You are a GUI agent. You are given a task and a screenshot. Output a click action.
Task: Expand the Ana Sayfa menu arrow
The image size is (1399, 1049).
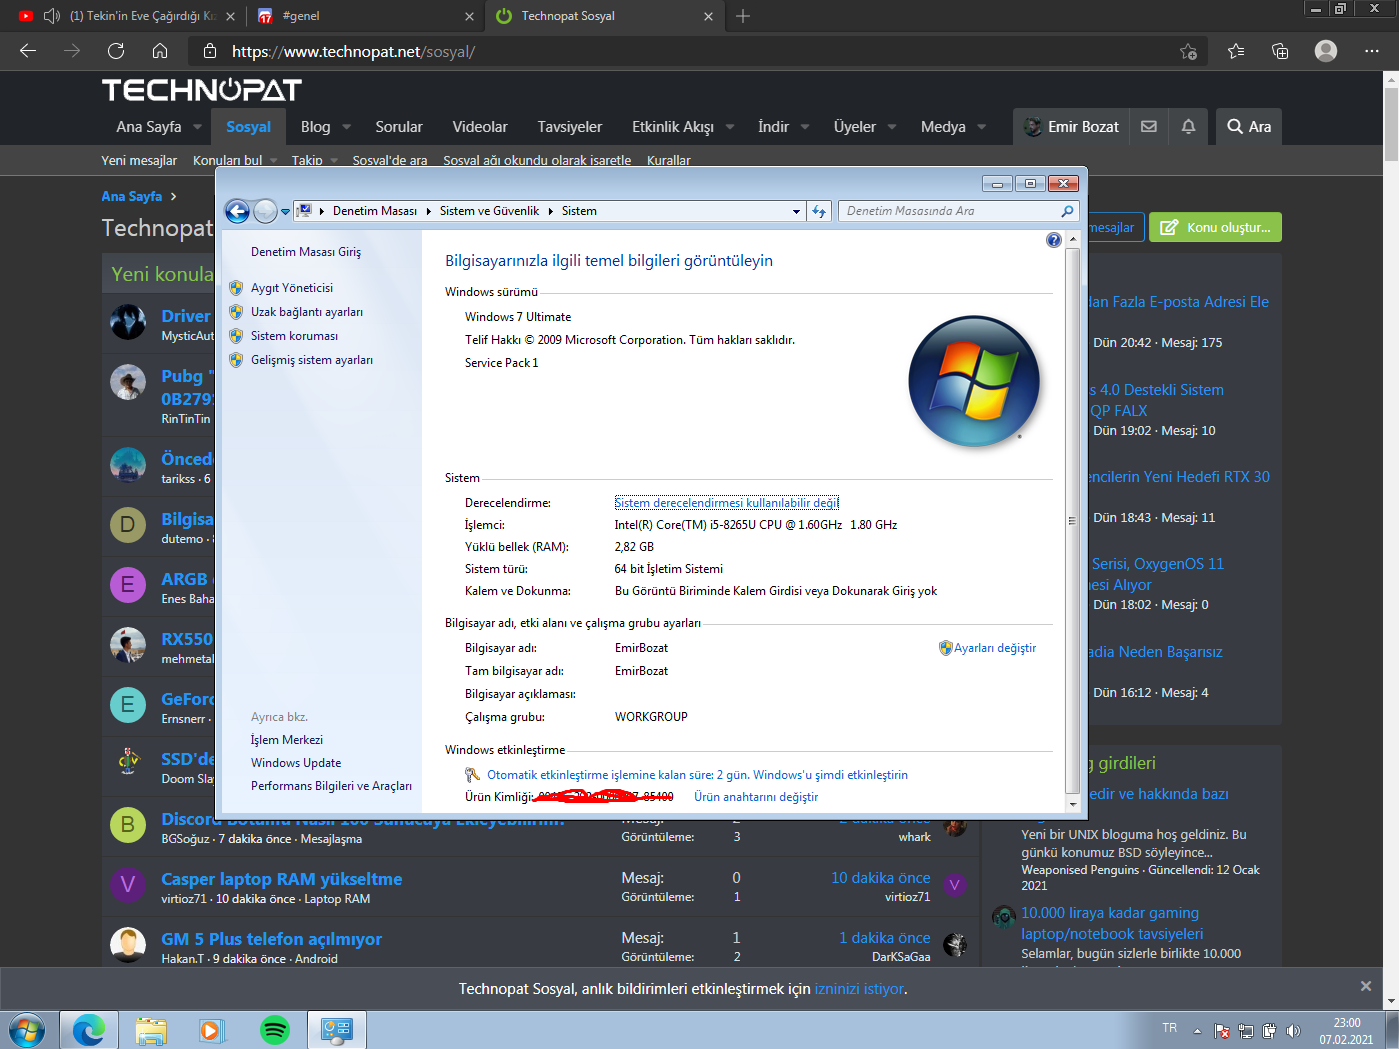(197, 127)
